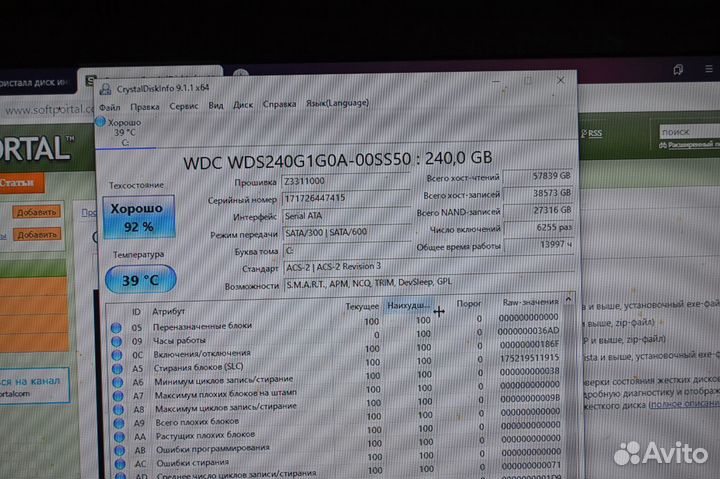The height and width of the screenshot is (479, 720).
Task: Click the Порог column header
Action: (468, 304)
